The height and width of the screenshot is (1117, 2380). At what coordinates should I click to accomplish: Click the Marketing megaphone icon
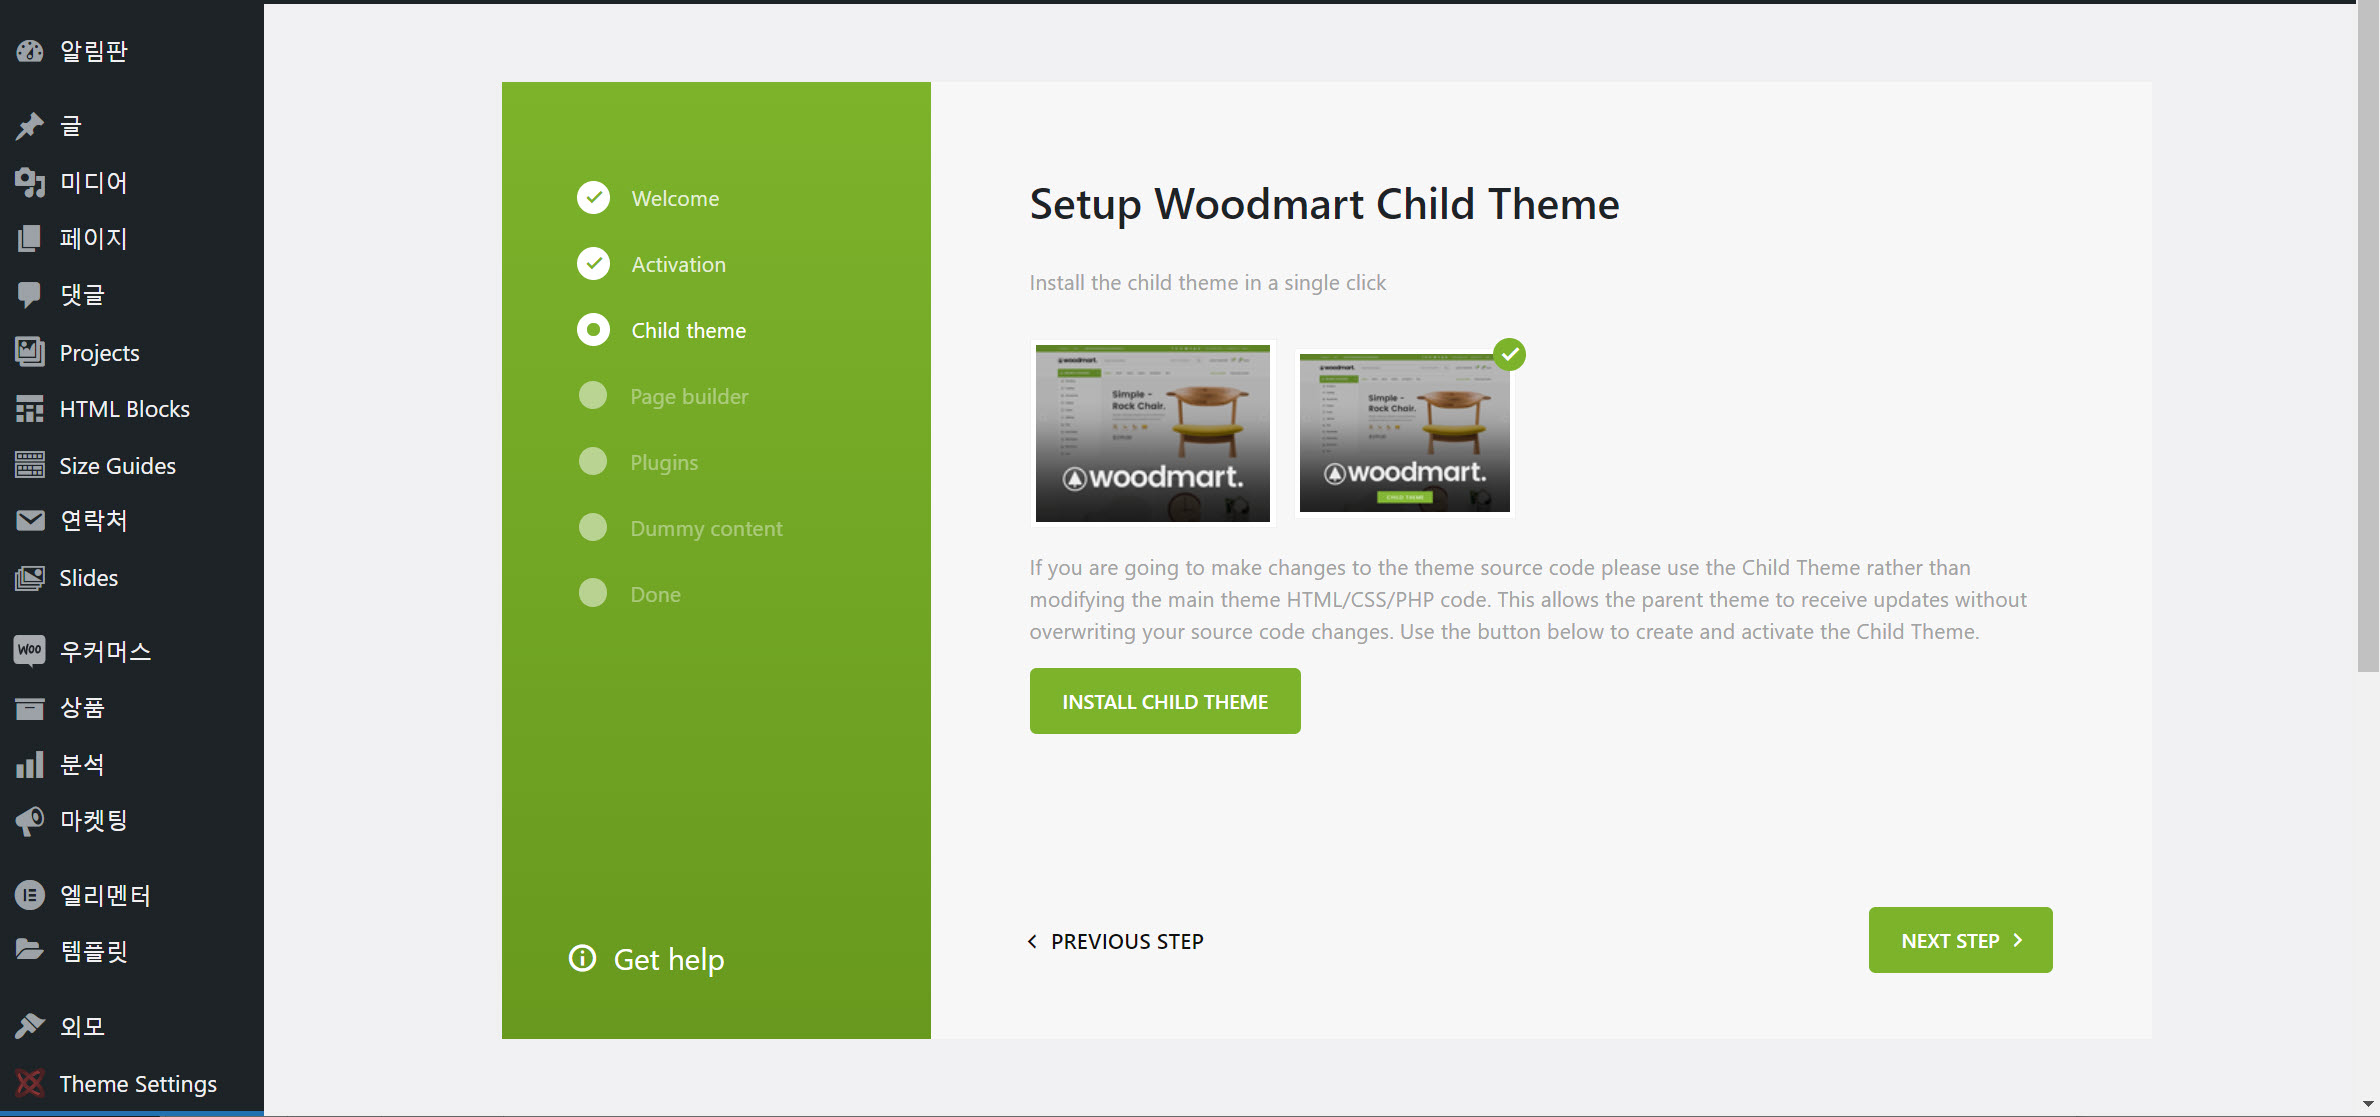point(30,821)
